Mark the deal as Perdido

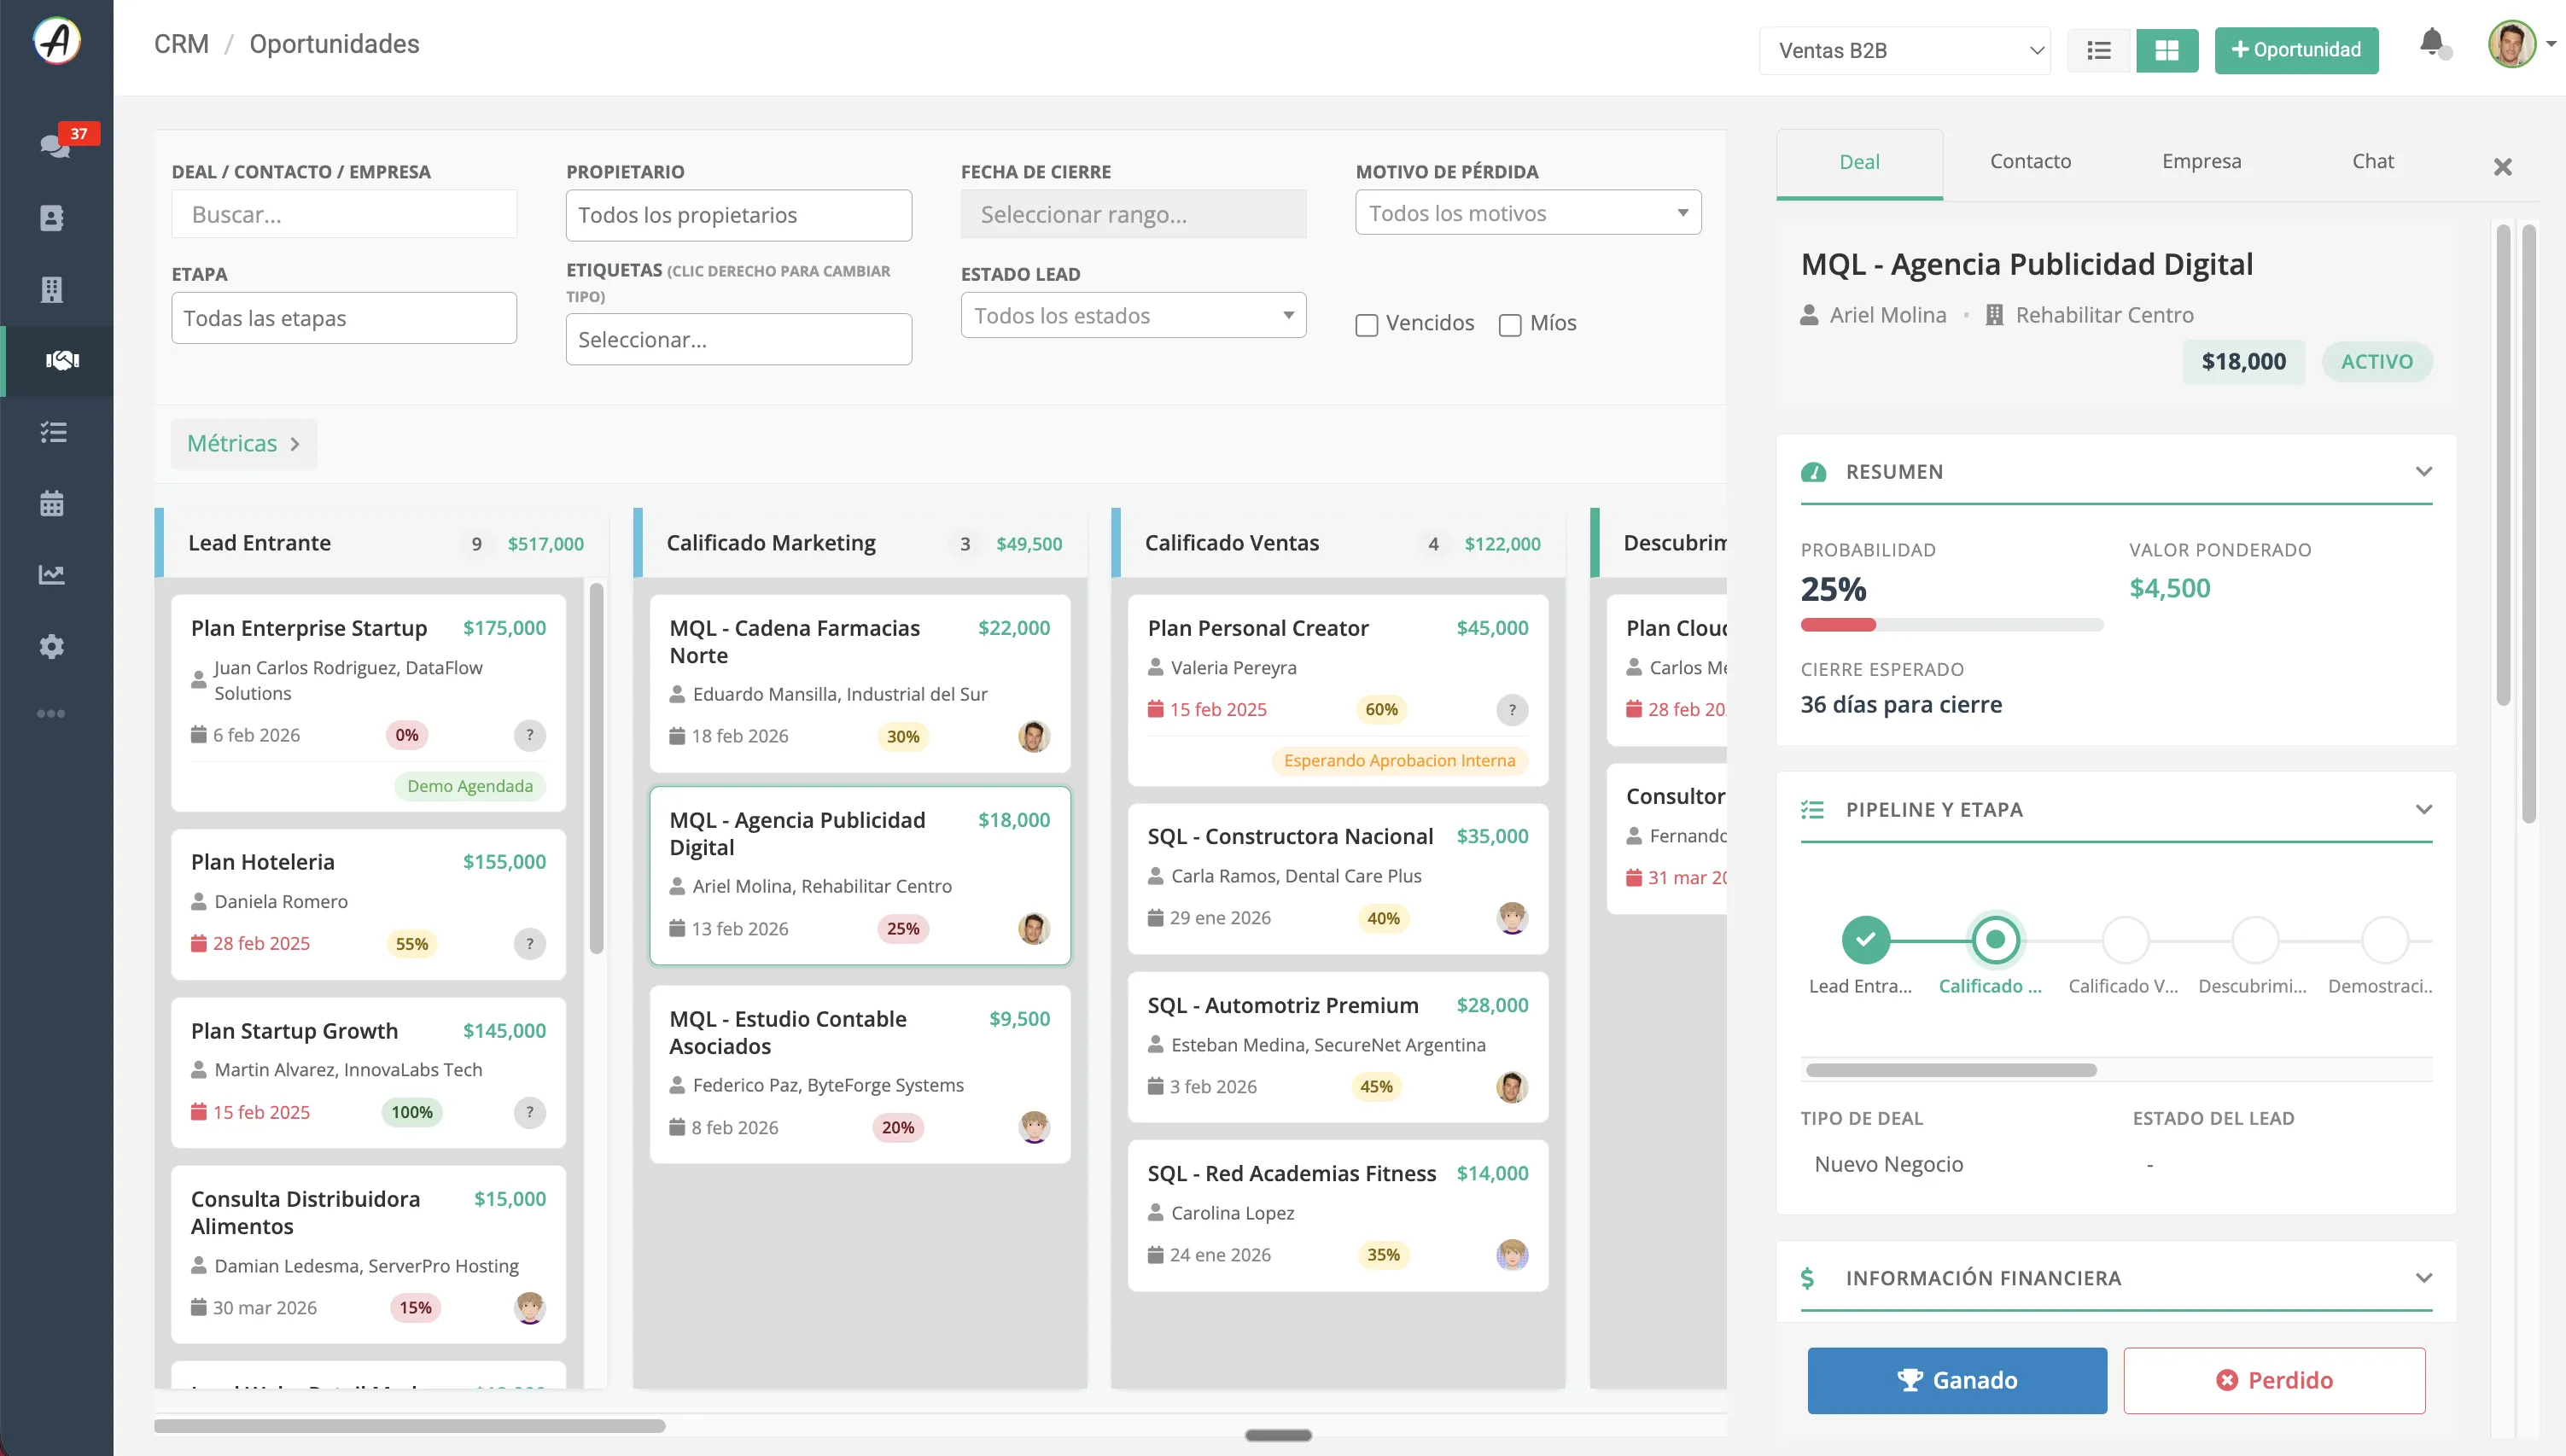2274,1380
